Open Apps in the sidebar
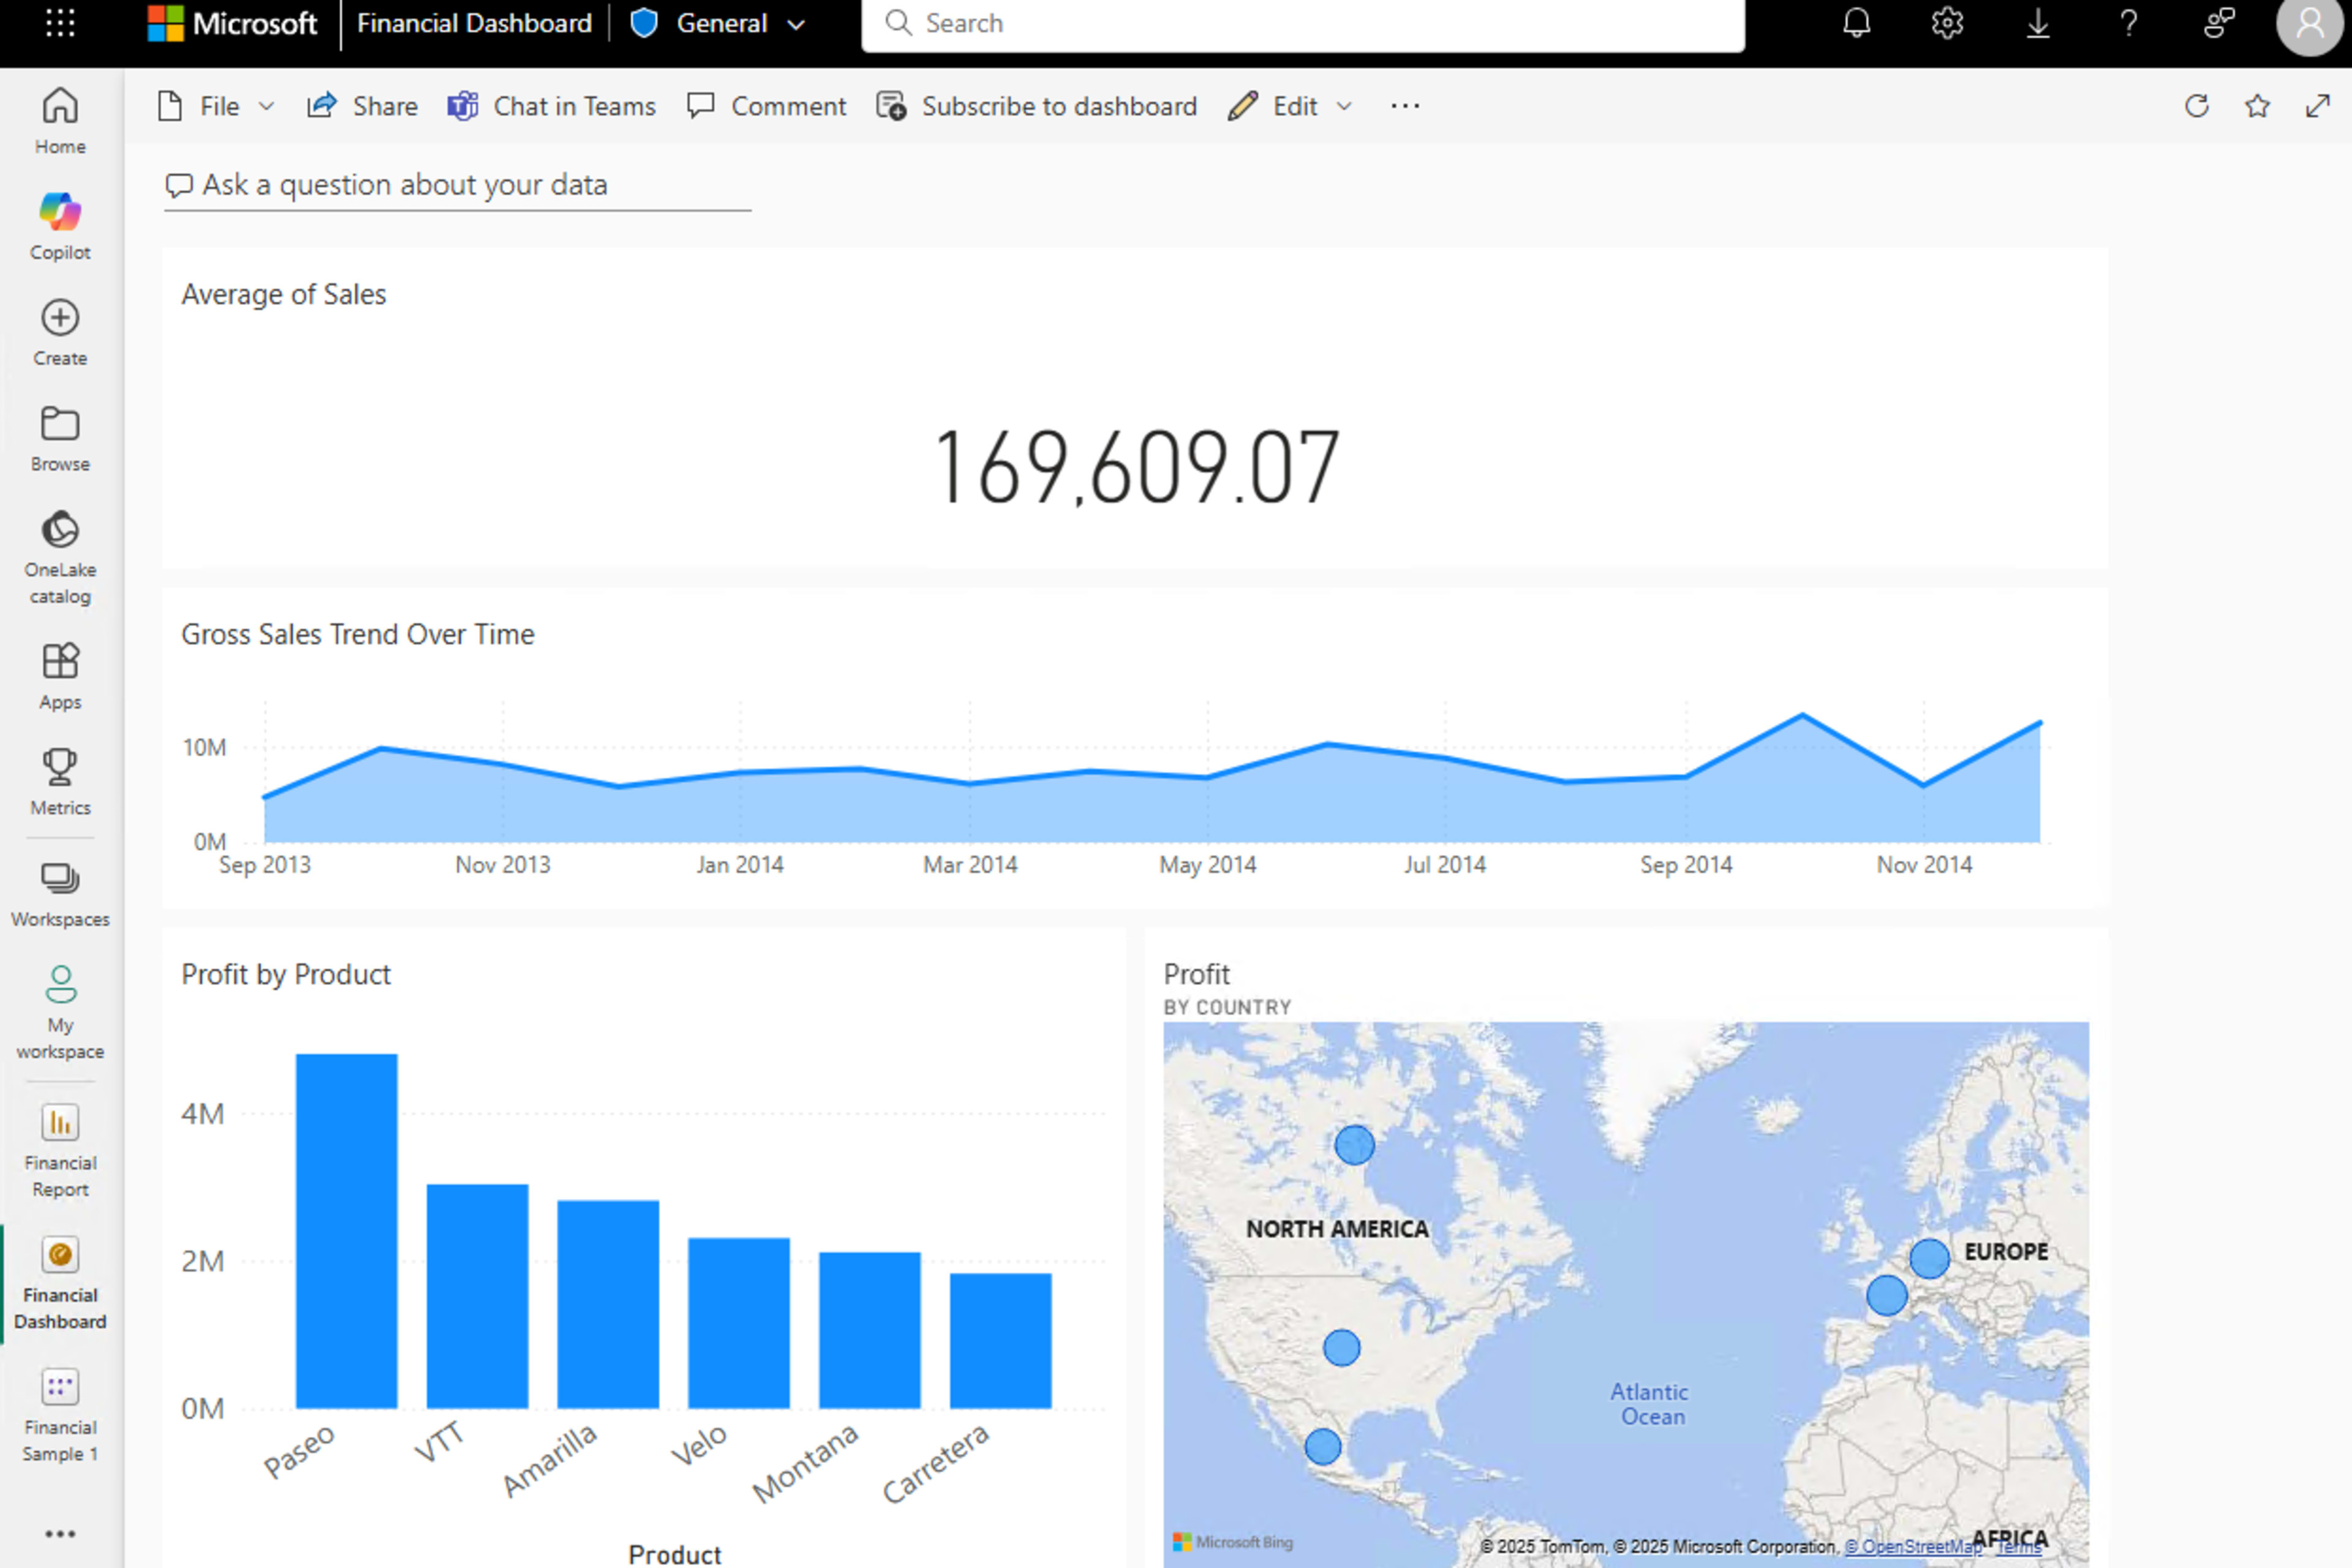Image resolution: width=2352 pixels, height=1568 pixels. pyautogui.click(x=60, y=677)
